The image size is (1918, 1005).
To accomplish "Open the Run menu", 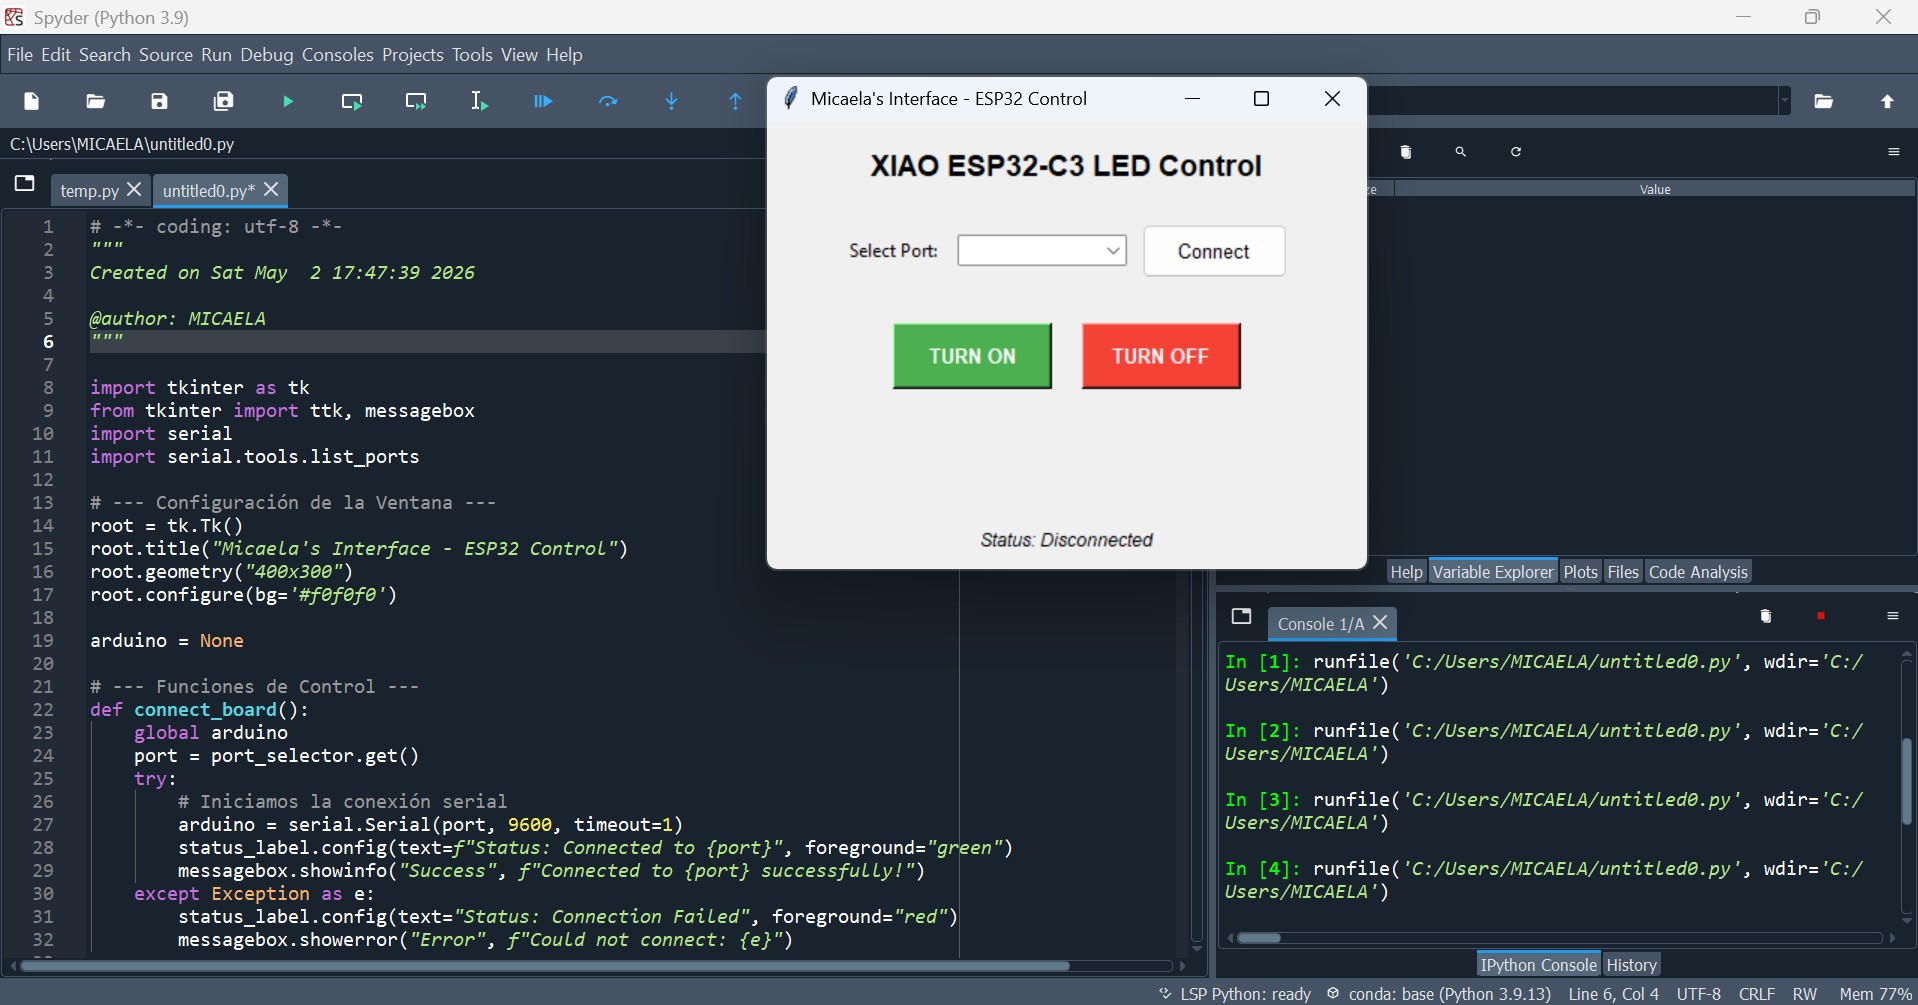I will (x=216, y=55).
